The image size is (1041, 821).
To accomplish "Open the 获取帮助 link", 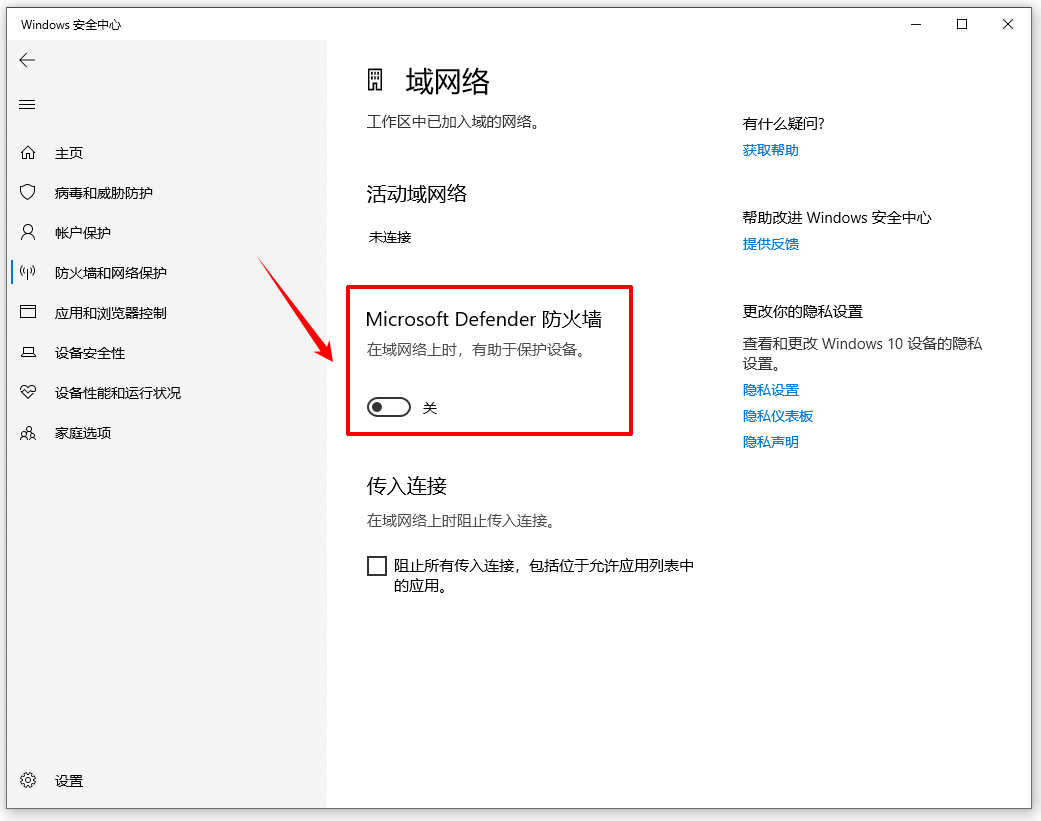I will [x=770, y=150].
